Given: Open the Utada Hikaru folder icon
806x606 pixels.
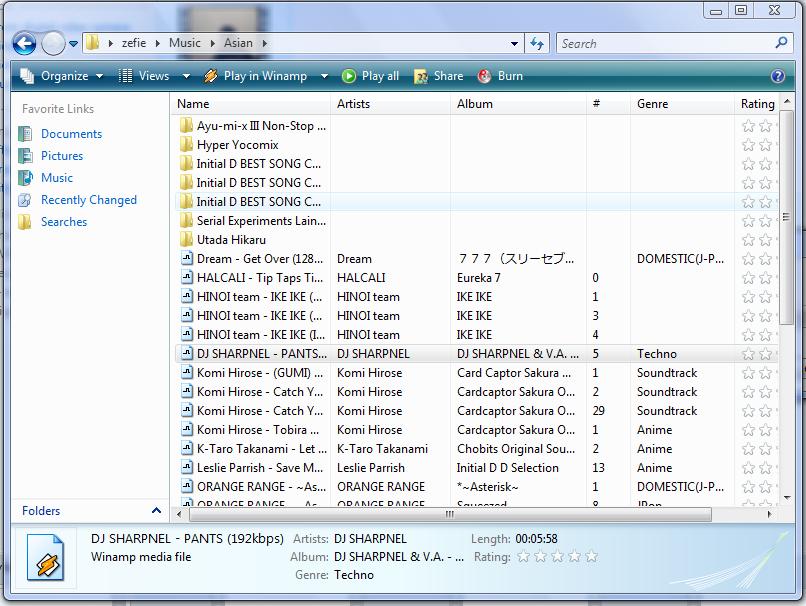Looking at the screenshot, I should pos(186,240).
